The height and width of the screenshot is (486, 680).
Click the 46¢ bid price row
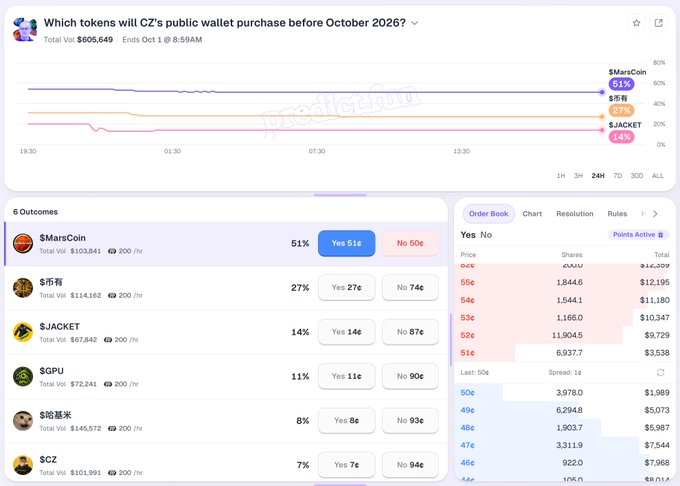click(x=565, y=463)
